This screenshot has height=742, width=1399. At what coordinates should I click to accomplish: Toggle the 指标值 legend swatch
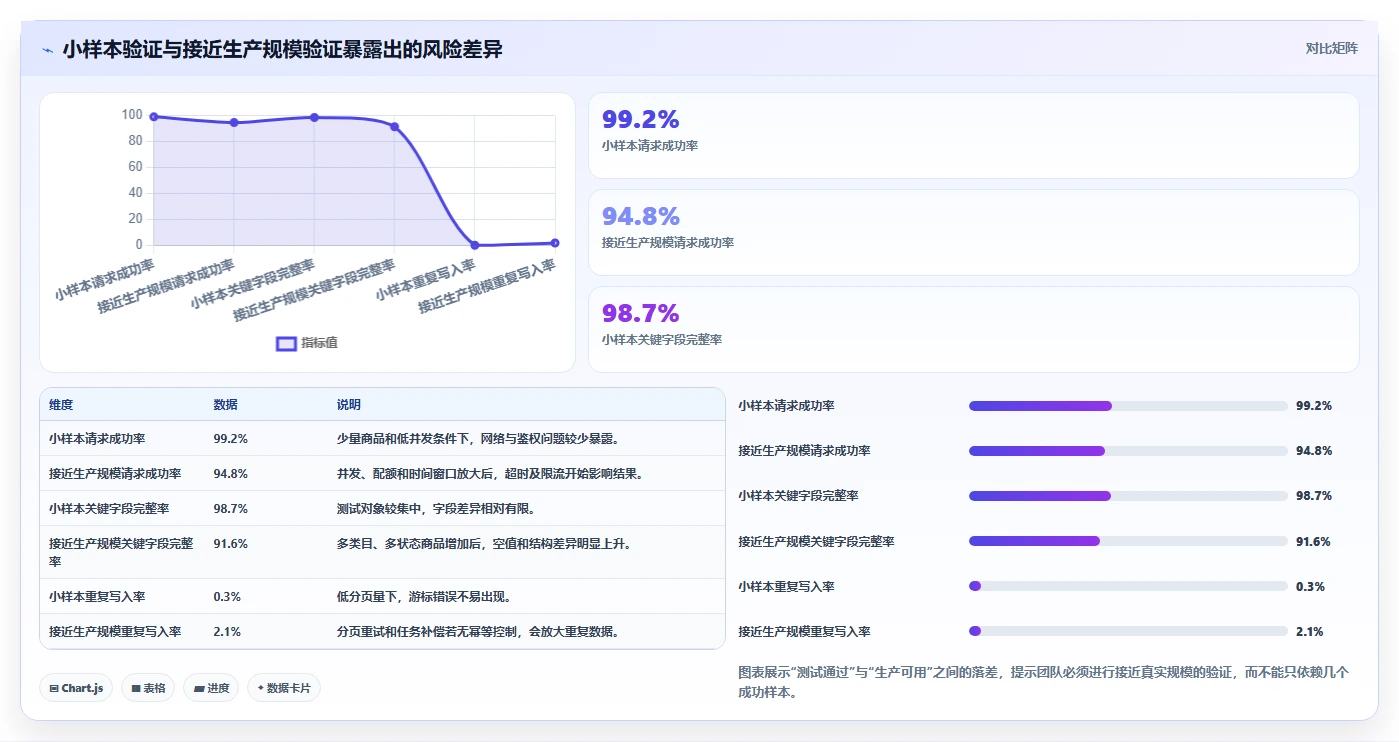pyautogui.click(x=286, y=343)
